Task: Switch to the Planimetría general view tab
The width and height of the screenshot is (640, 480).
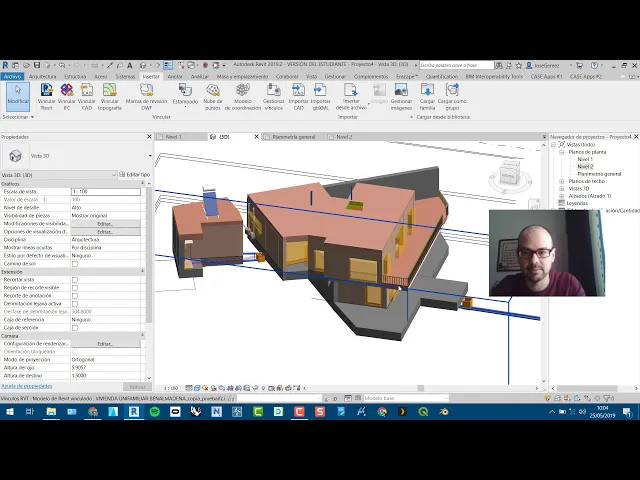Action: pos(293,137)
